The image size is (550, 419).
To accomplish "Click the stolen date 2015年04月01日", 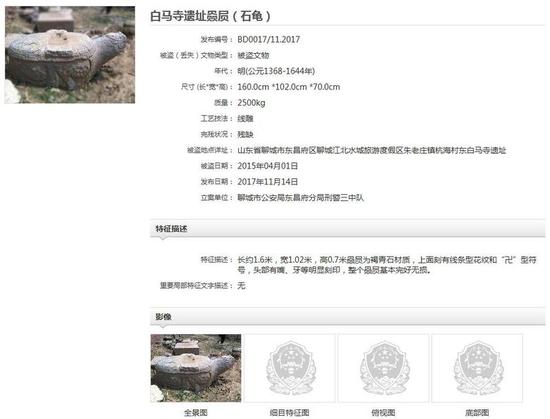I will pyautogui.click(x=268, y=166).
